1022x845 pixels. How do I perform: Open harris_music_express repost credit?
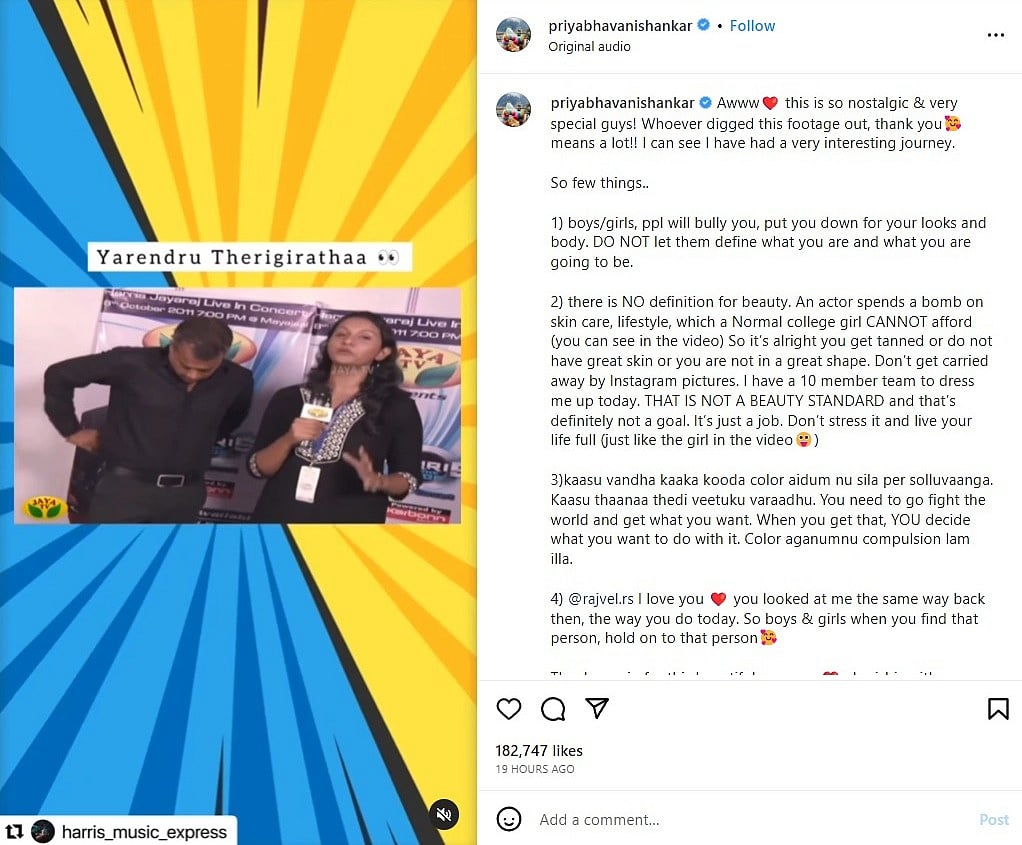pos(144,832)
